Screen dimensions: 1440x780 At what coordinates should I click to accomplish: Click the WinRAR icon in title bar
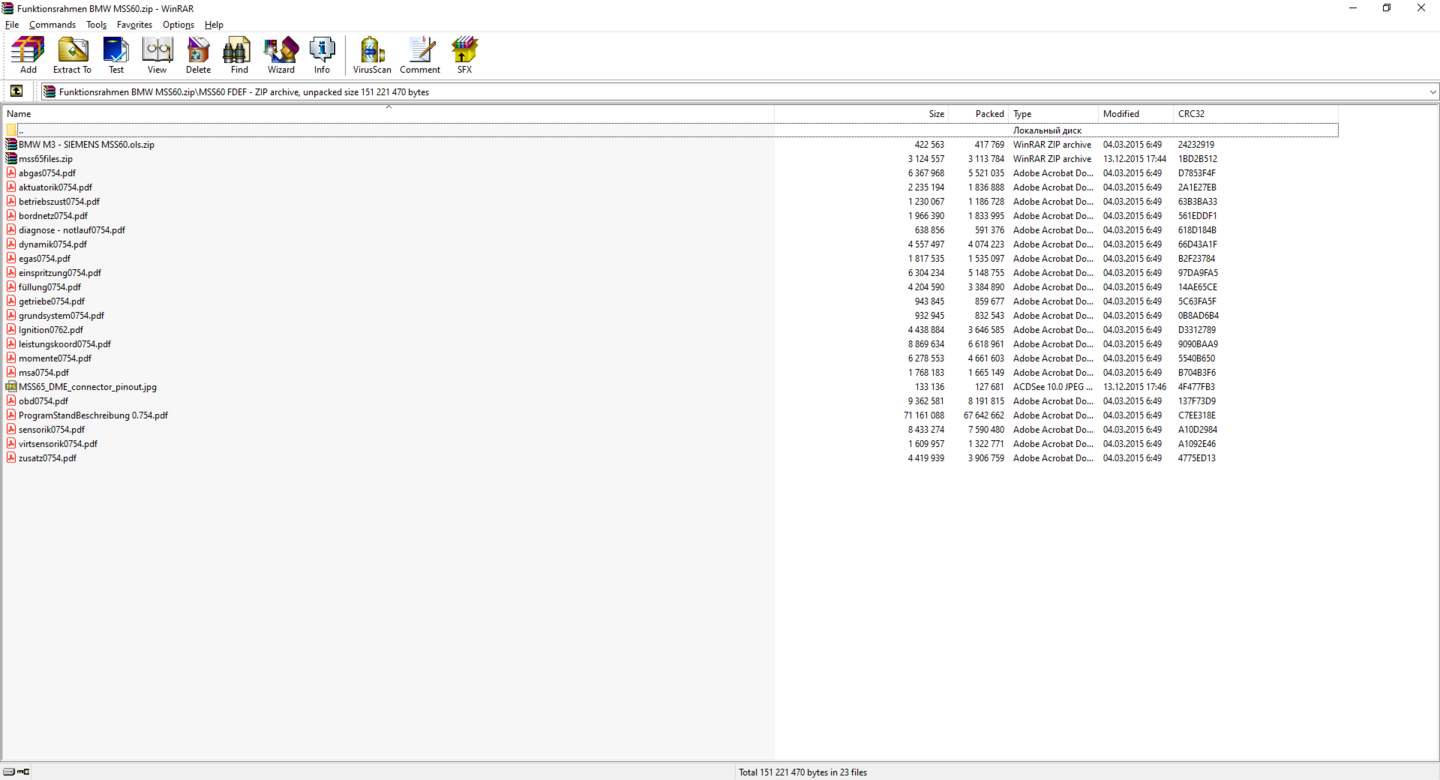pos(8,8)
